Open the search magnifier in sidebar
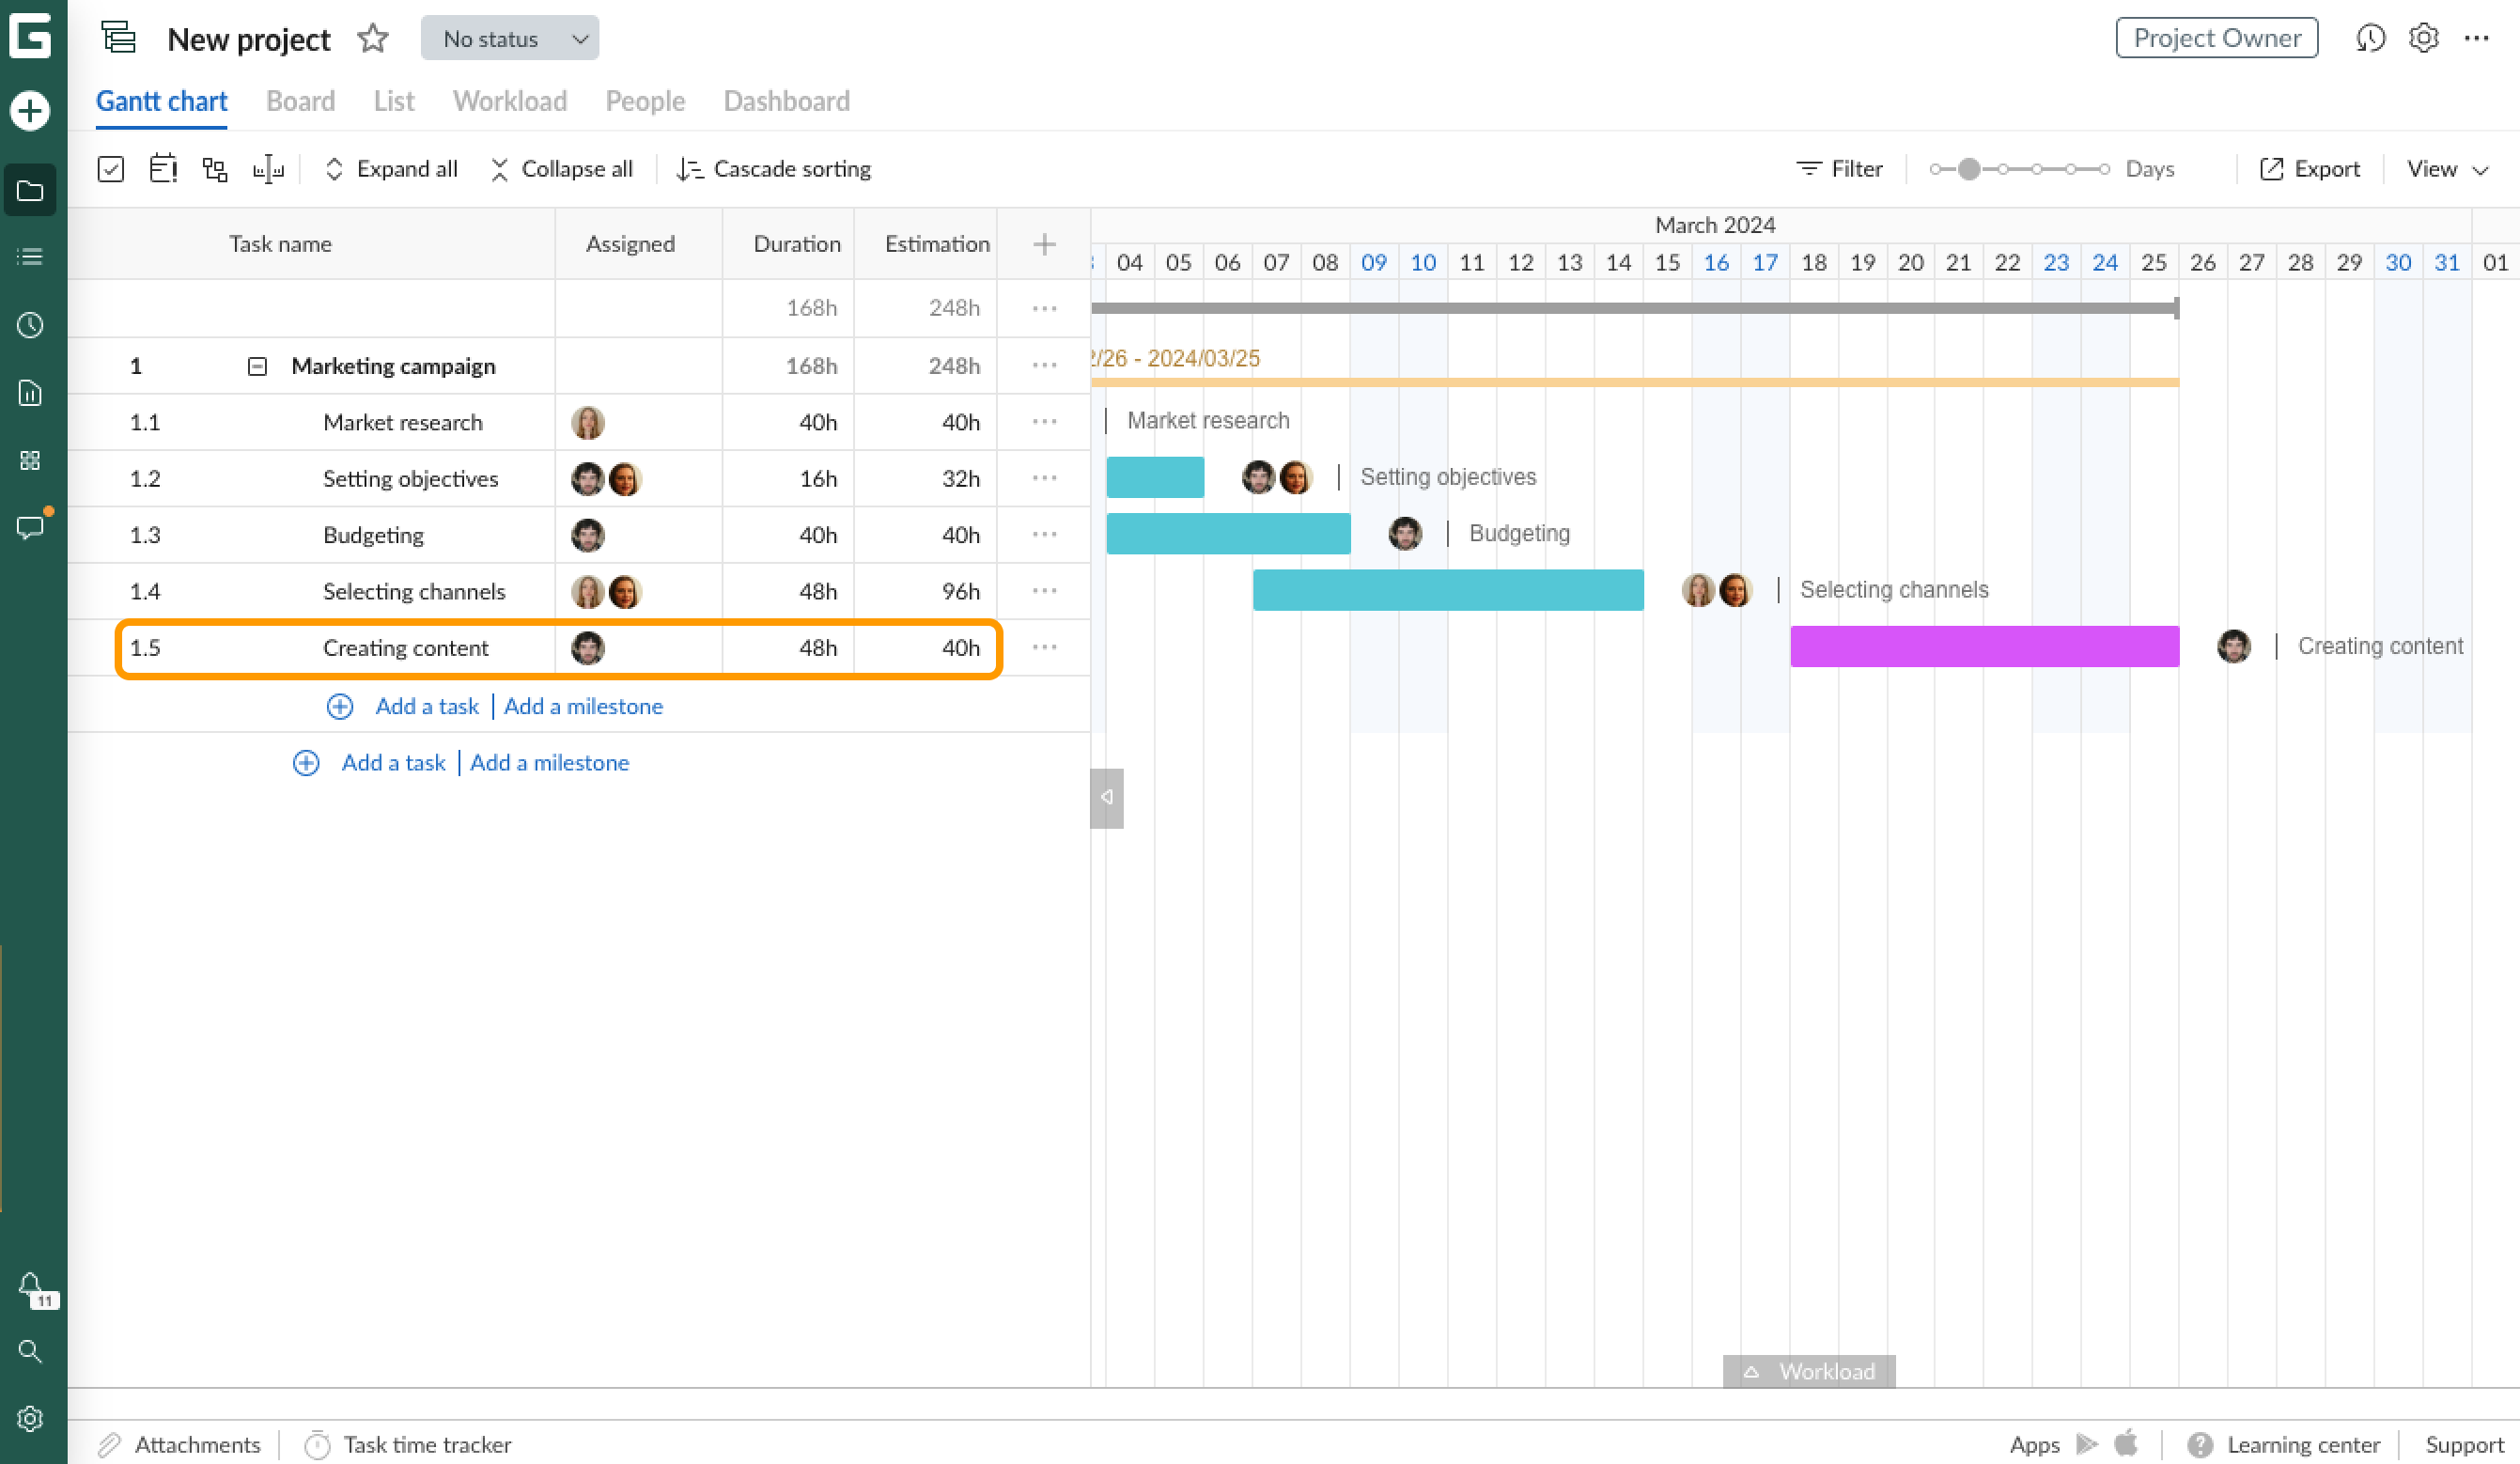Screen dimensions: 2520x1464 click(30, 1351)
